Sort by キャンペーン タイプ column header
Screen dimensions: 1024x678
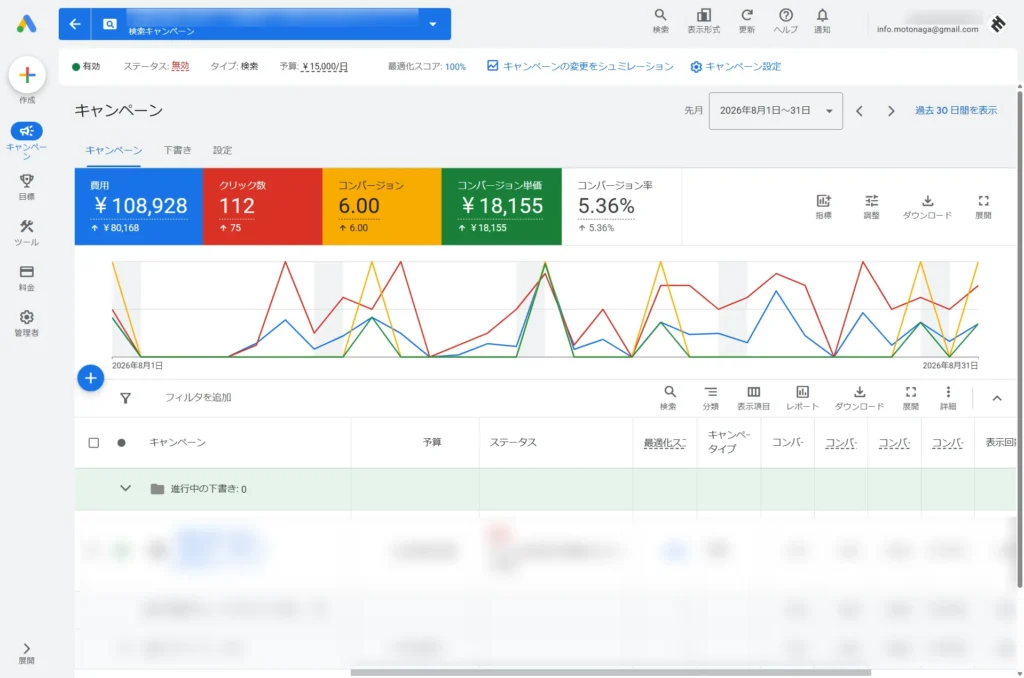(728, 442)
